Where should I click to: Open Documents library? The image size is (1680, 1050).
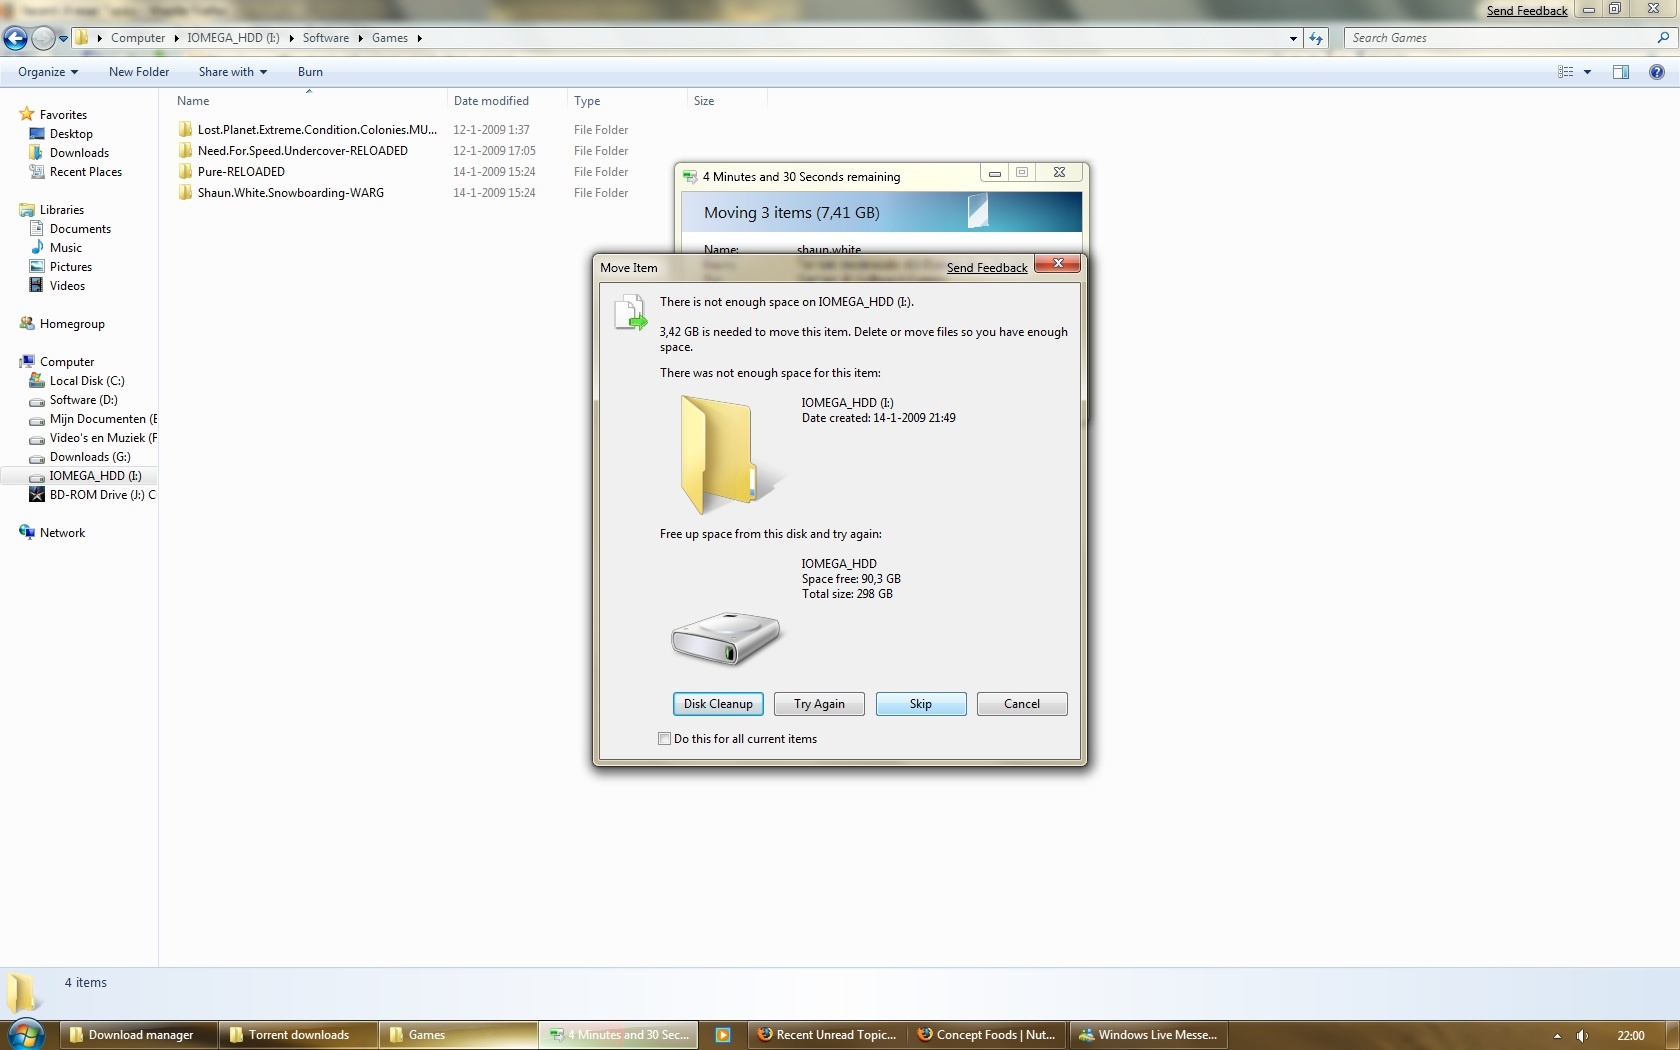tap(80, 229)
